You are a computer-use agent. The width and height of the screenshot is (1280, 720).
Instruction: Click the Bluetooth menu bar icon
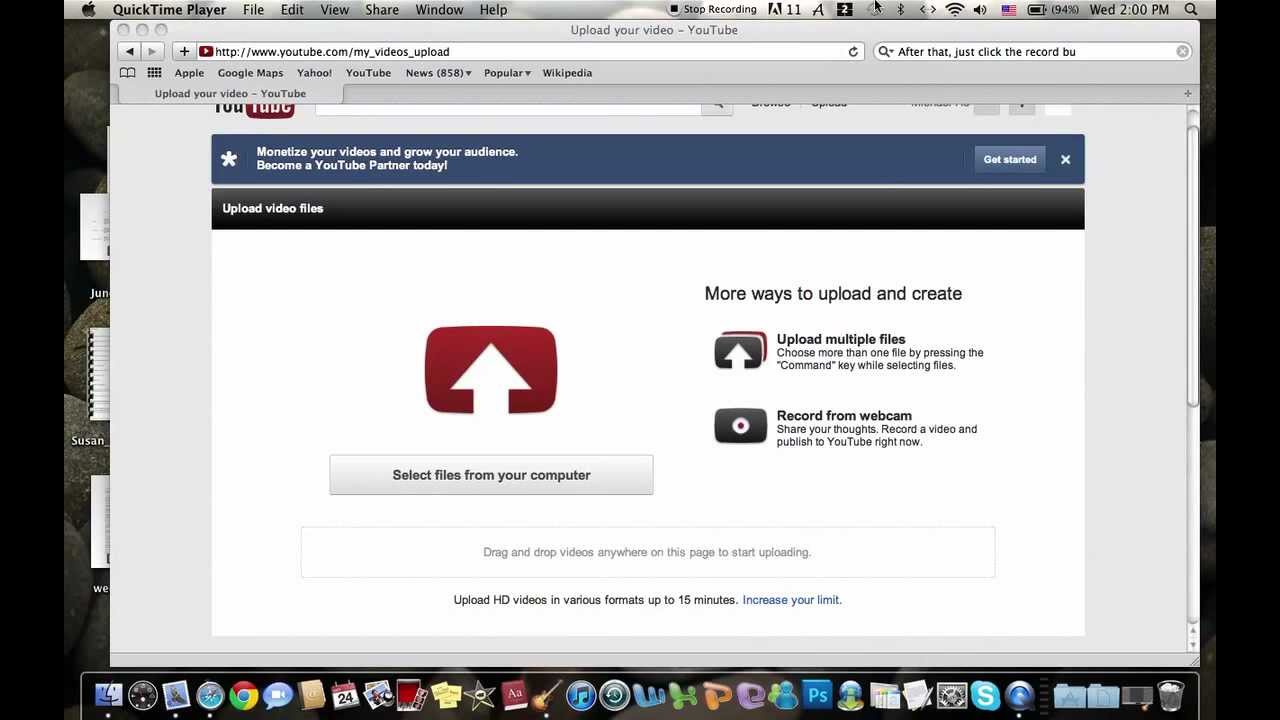pos(900,10)
